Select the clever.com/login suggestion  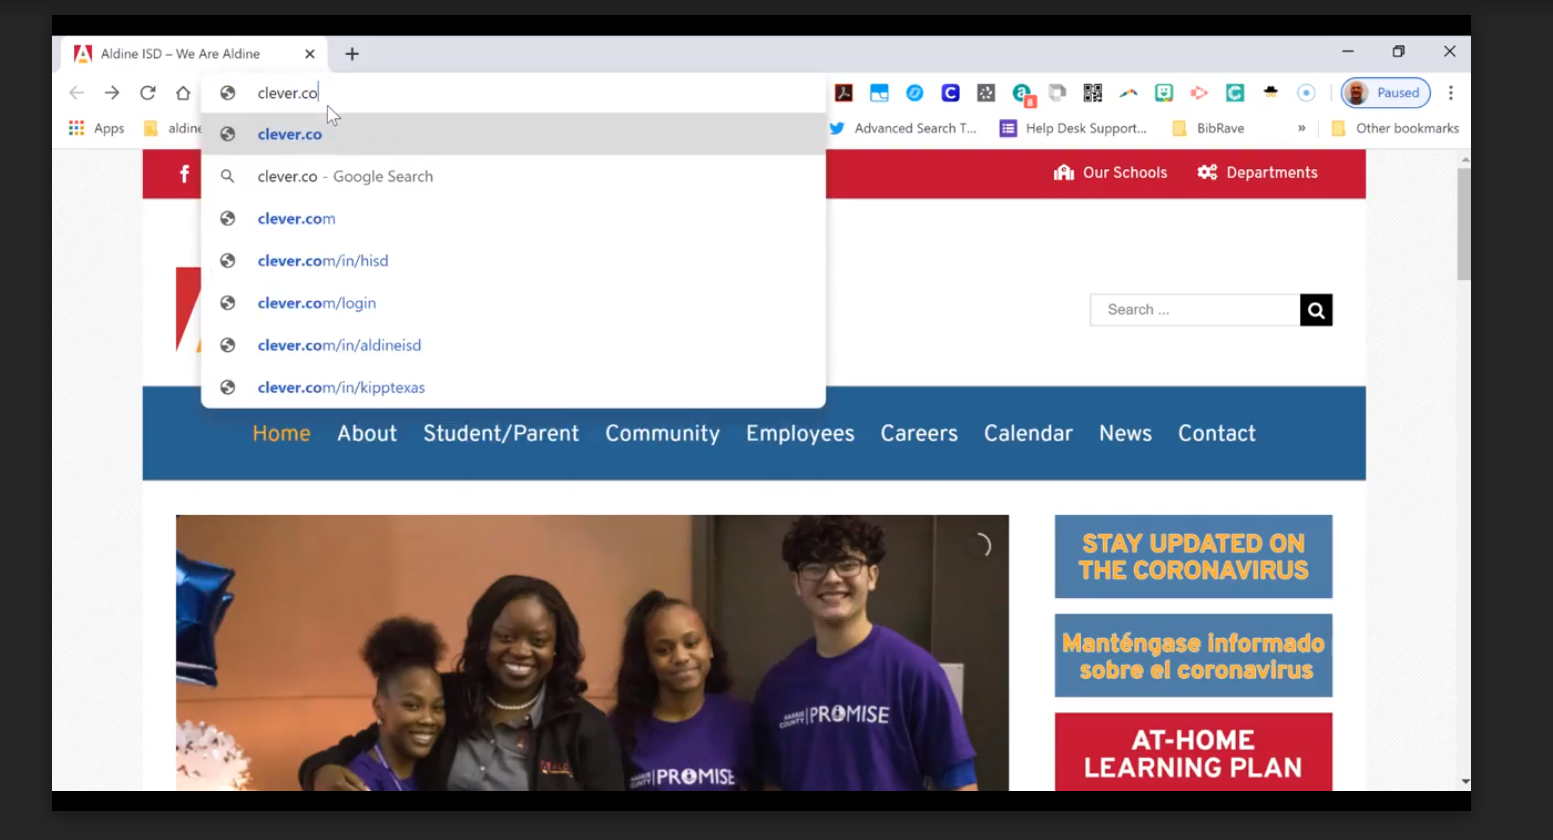pos(513,303)
